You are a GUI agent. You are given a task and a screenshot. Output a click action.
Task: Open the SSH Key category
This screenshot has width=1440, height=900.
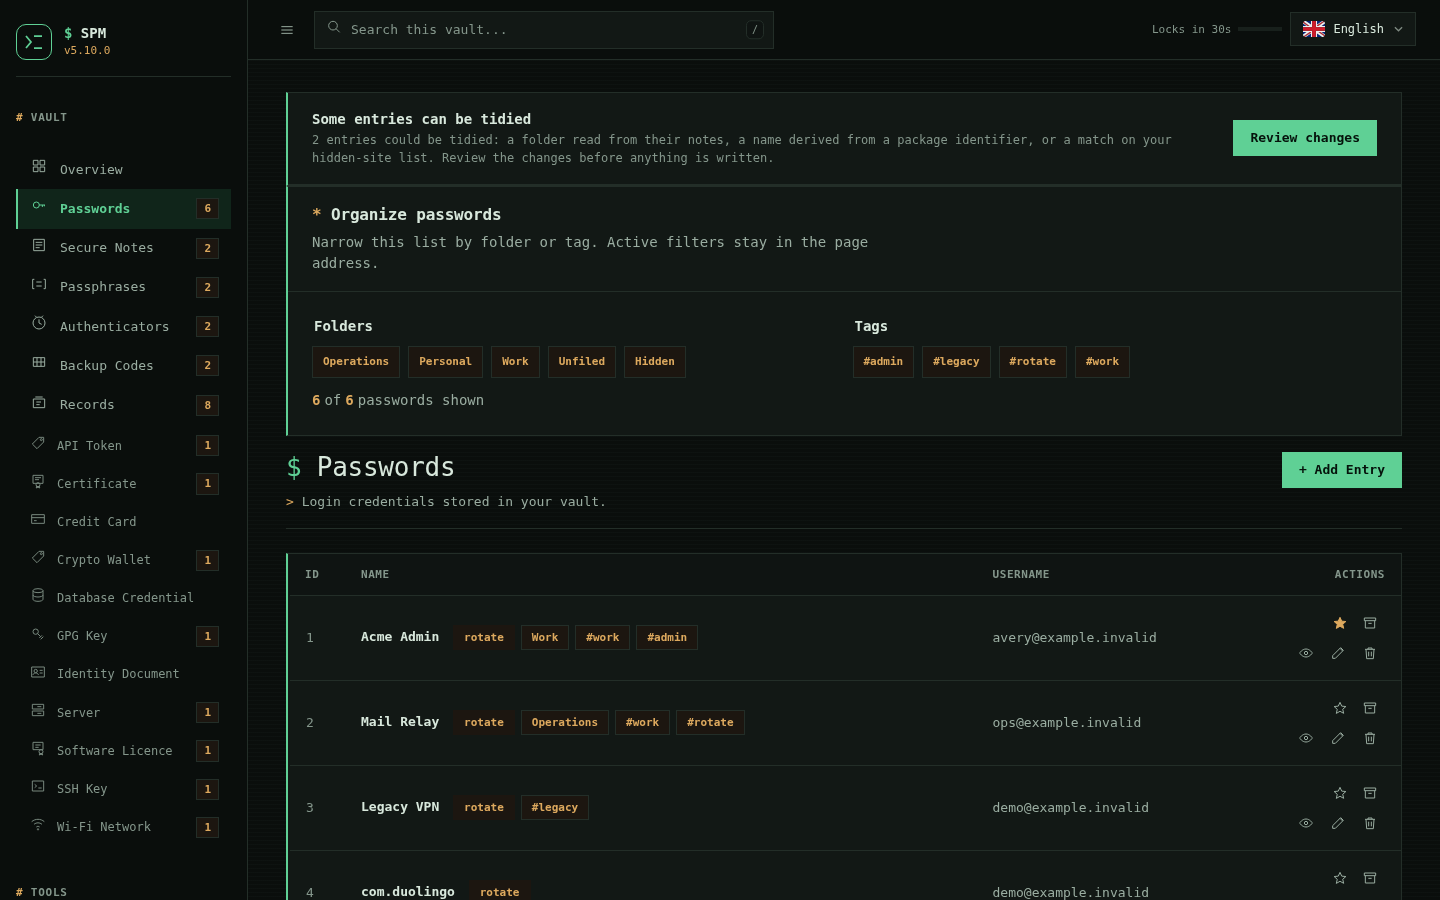(x=124, y=789)
